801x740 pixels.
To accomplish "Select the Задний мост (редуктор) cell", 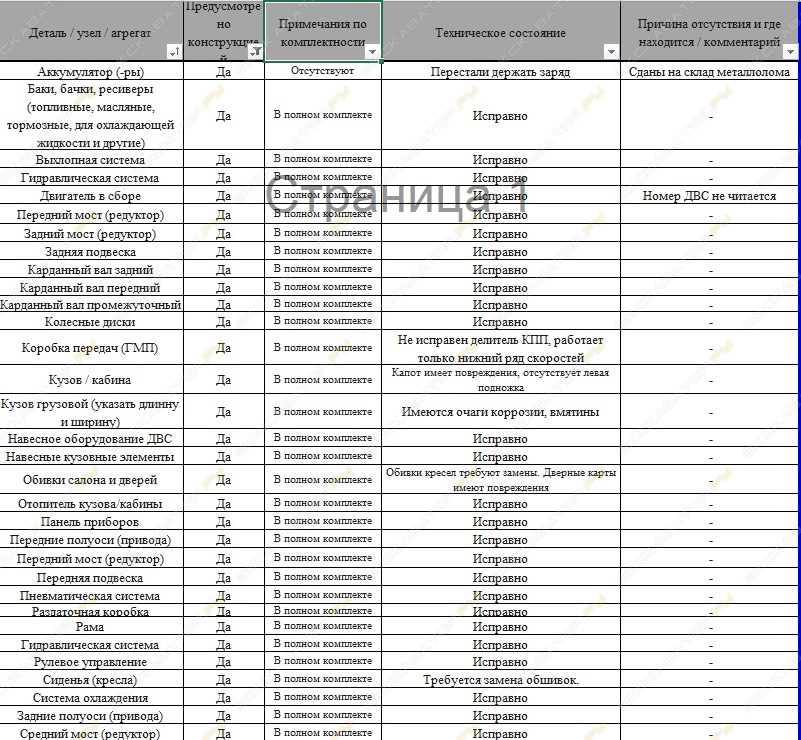I will point(91,234).
